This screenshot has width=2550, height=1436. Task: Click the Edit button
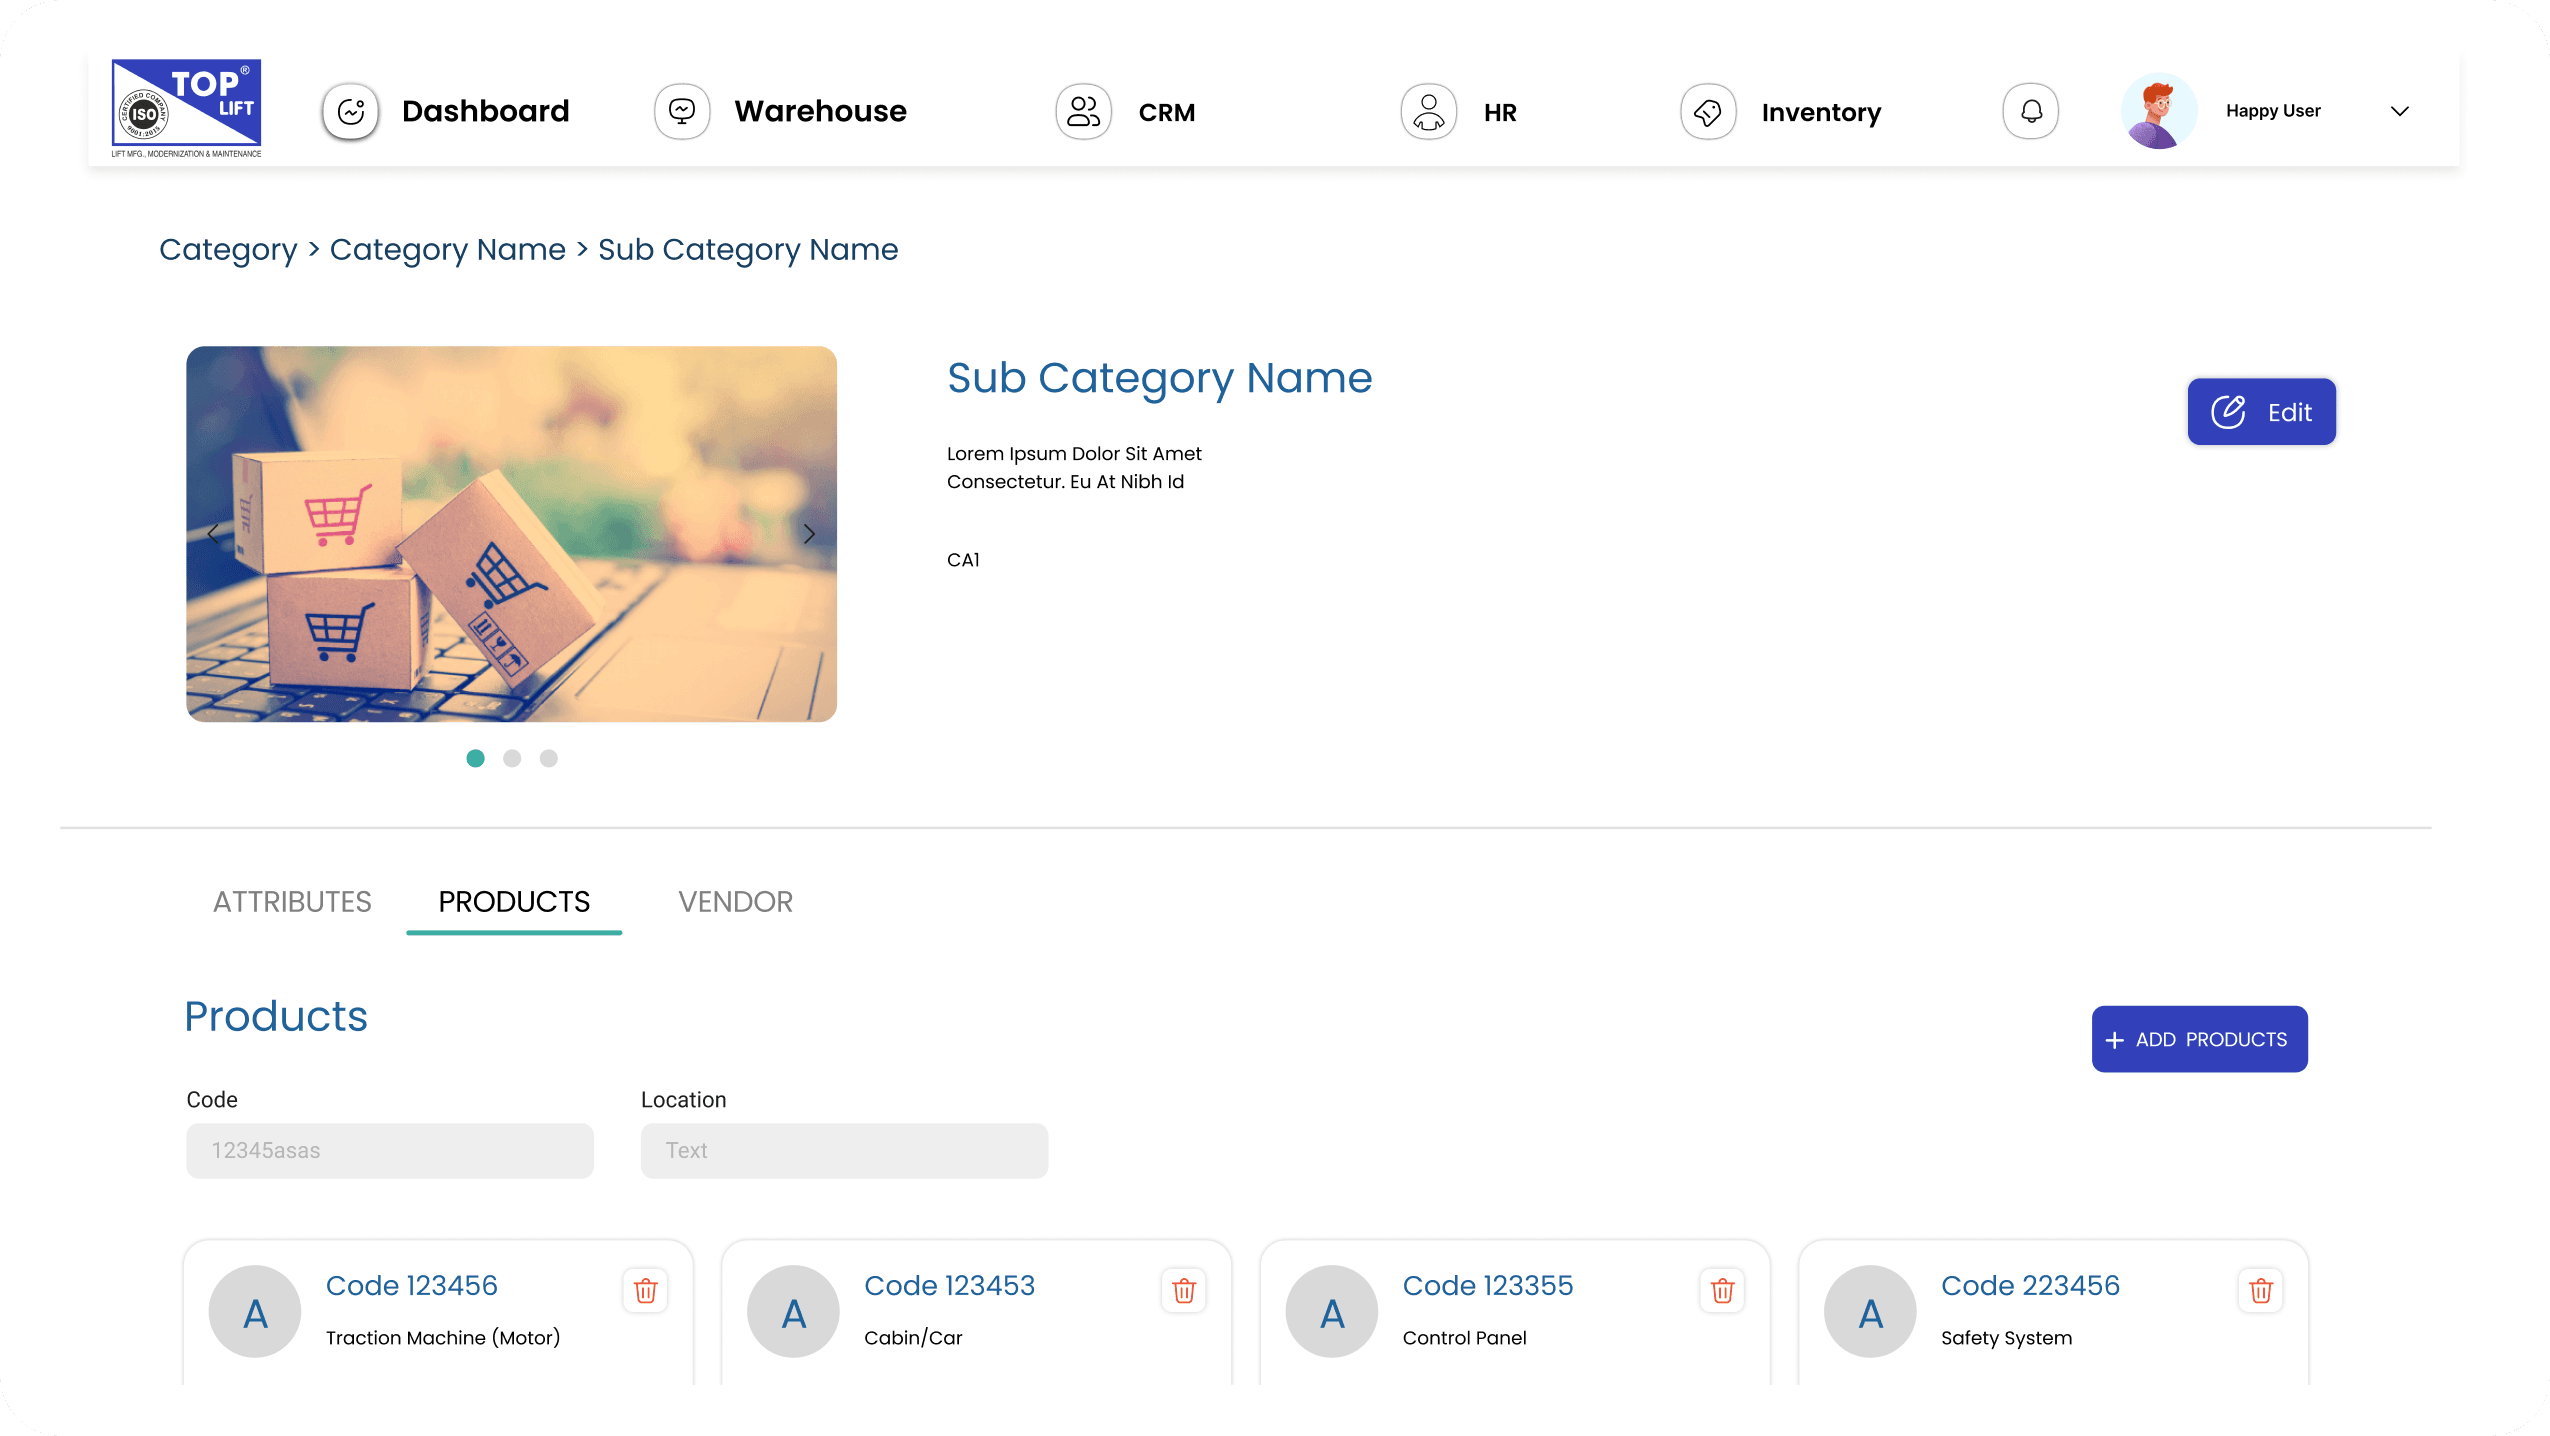point(2261,411)
